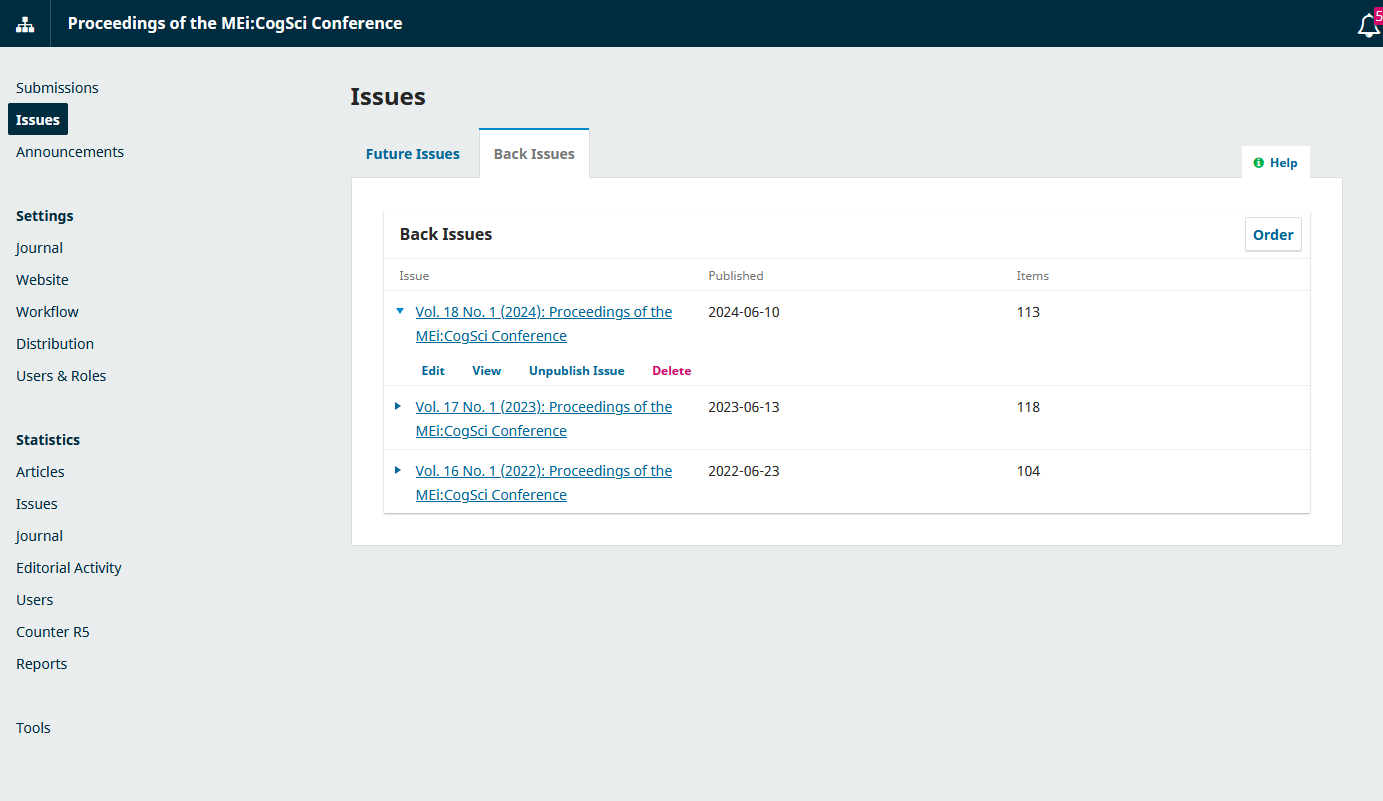This screenshot has width=1383, height=801.
Task: View Issues under Statistics
Action: coord(37,504)
